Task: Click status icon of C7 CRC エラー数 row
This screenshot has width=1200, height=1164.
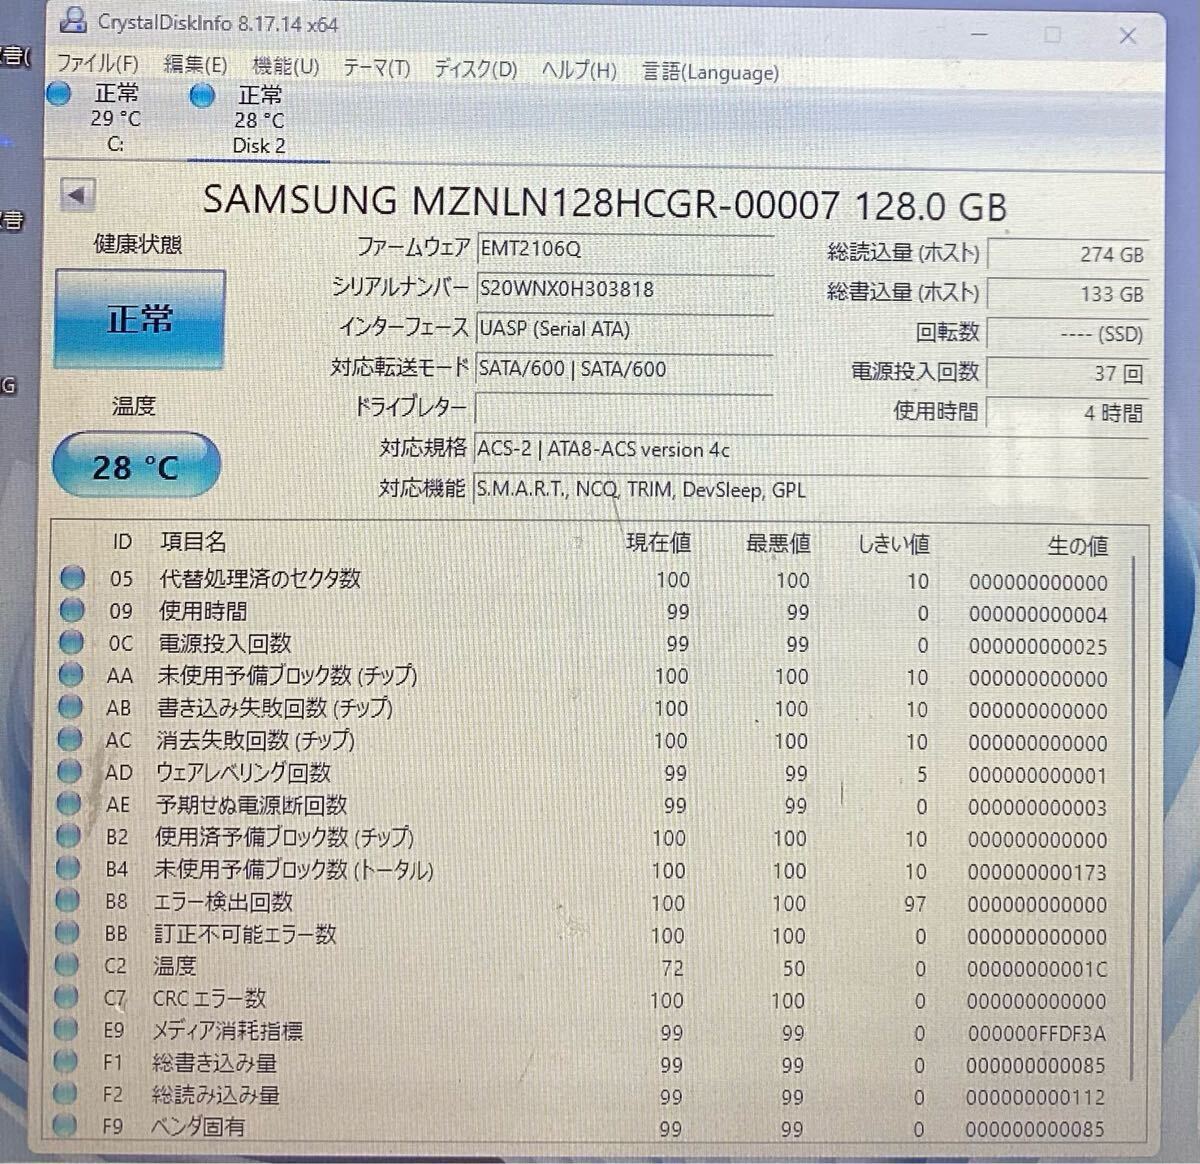Action: (x=66, y=997)
